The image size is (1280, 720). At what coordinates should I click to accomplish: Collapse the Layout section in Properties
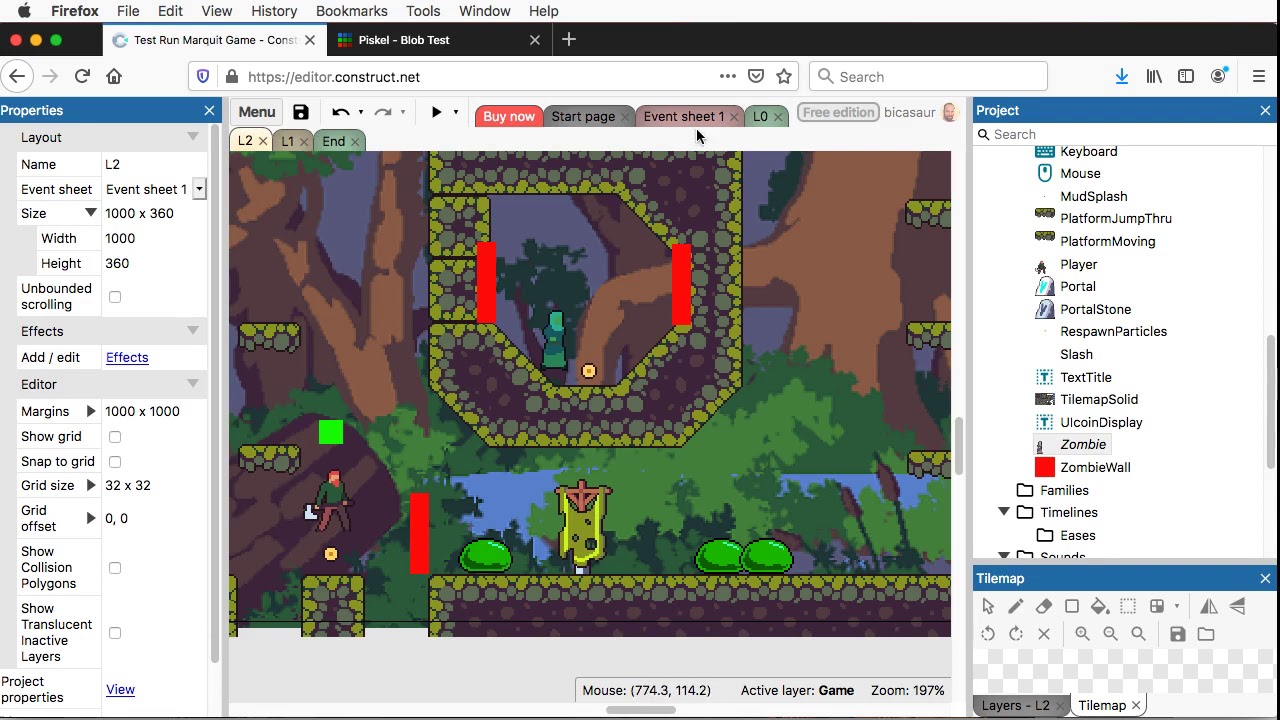(x=192, y=137)
